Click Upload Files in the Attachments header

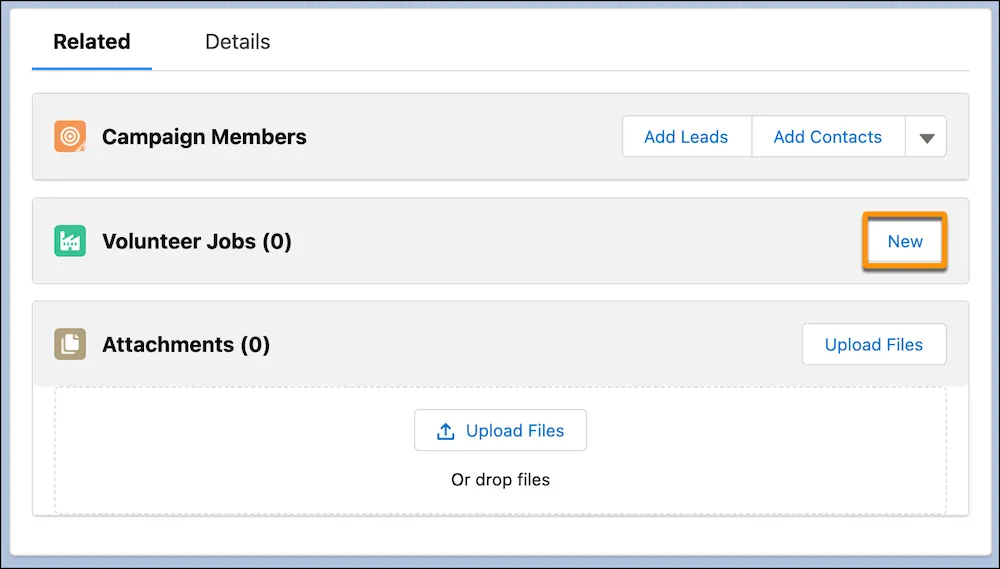pyautogui.click(x=873, y=345)
